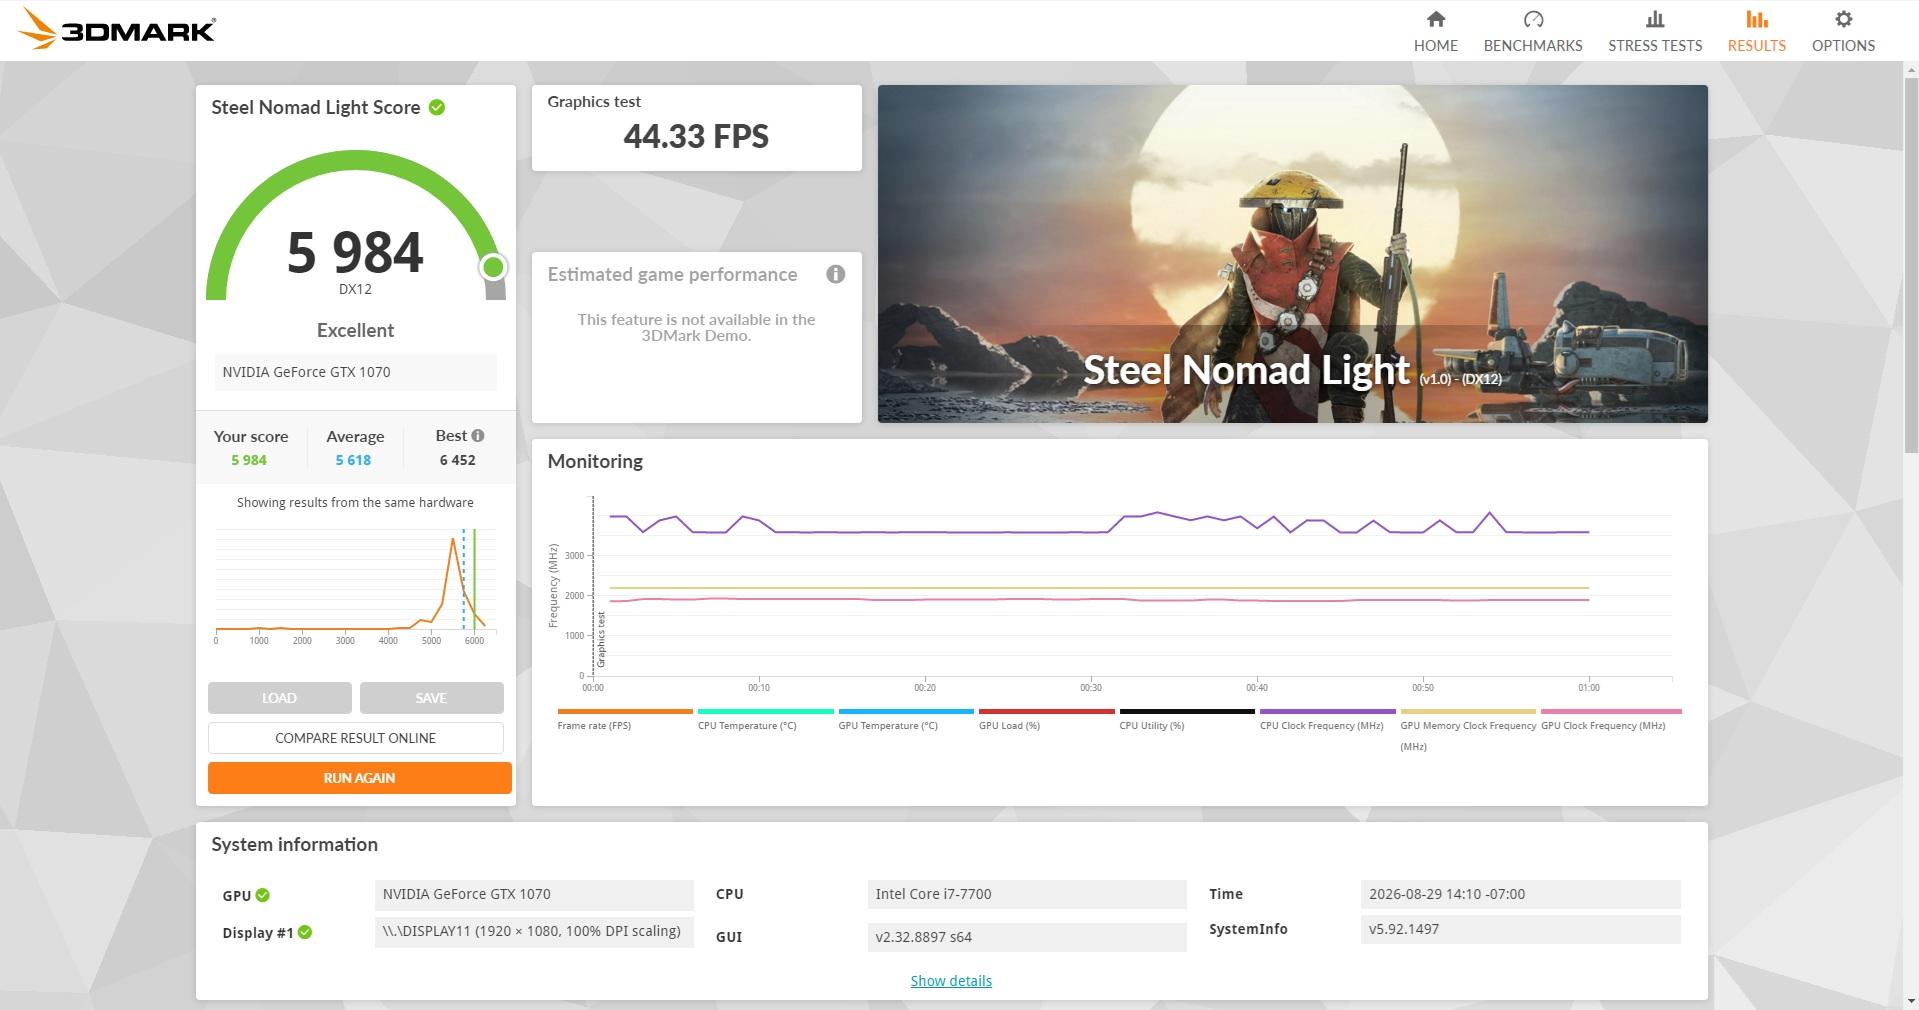Viewport: 1919px width, 1010px height.
Task: Click the scrollbar up arrow
Action: click(1911, 68)
